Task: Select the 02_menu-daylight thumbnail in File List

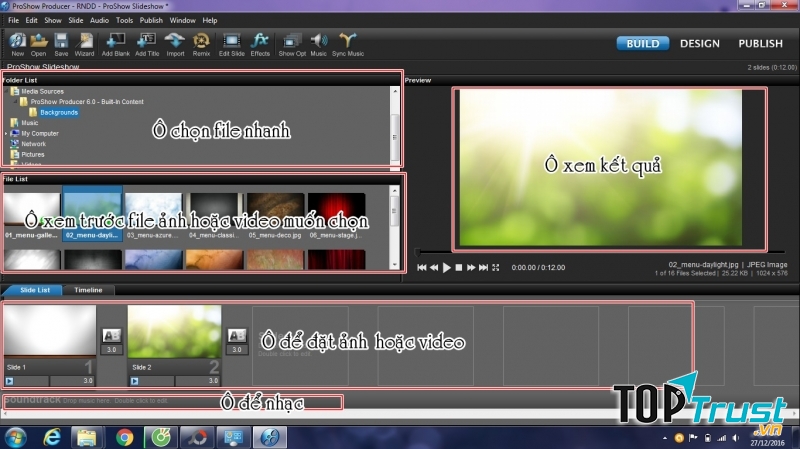Action: [x=92, y=210]
